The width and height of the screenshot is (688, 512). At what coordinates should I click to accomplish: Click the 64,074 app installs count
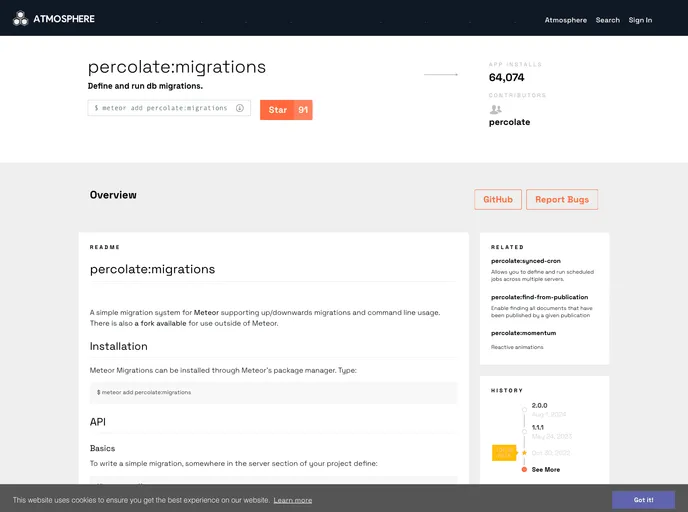506,78
